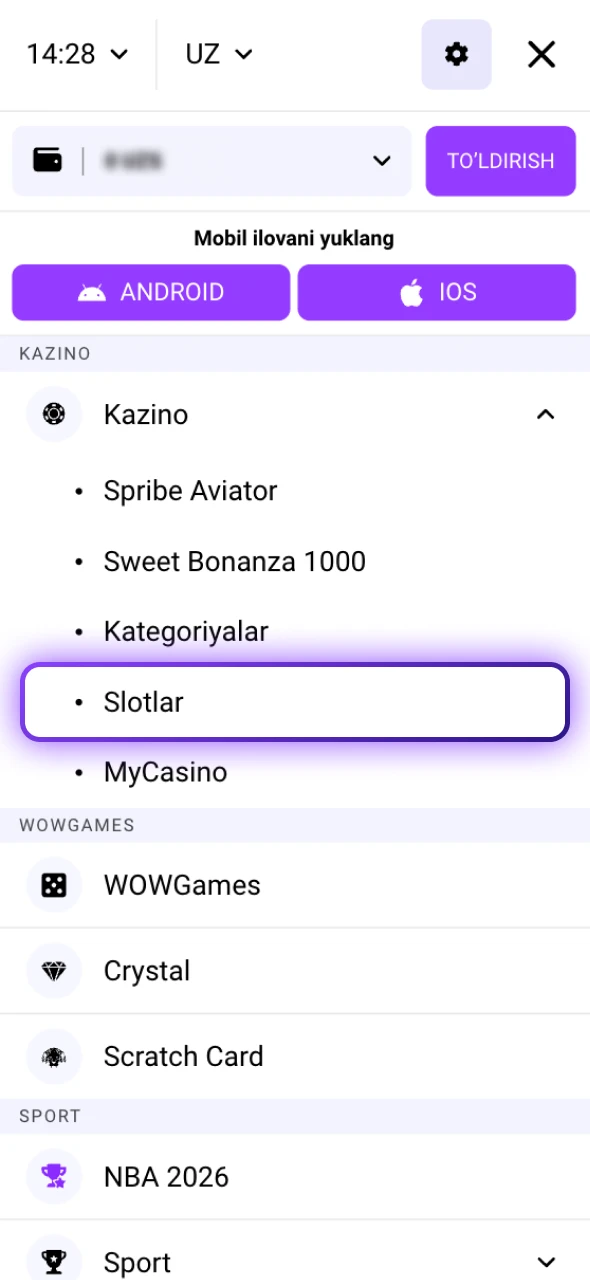Choose Sweet Bonanza 1000
Image resolution: width=590 pixels, height=1280 pixels.
[x=234, y=561]
